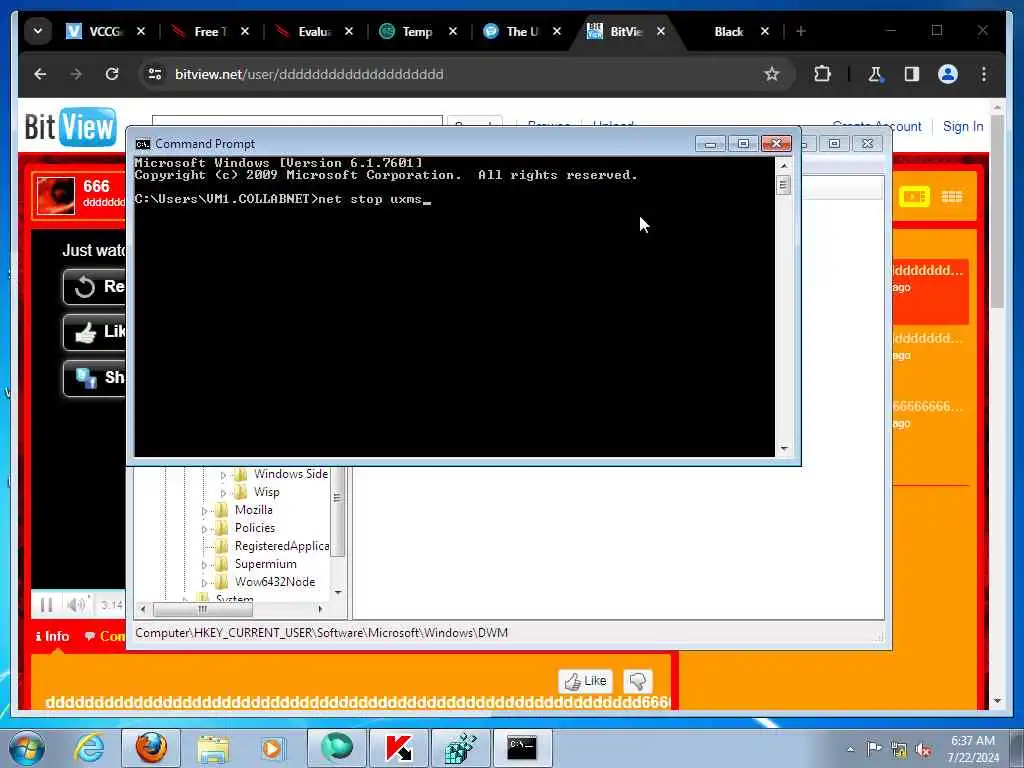This screenshot has width=1024, height=768.
Task: Open the tab search dropdown arrow
Action: click(x=38, y=31)
